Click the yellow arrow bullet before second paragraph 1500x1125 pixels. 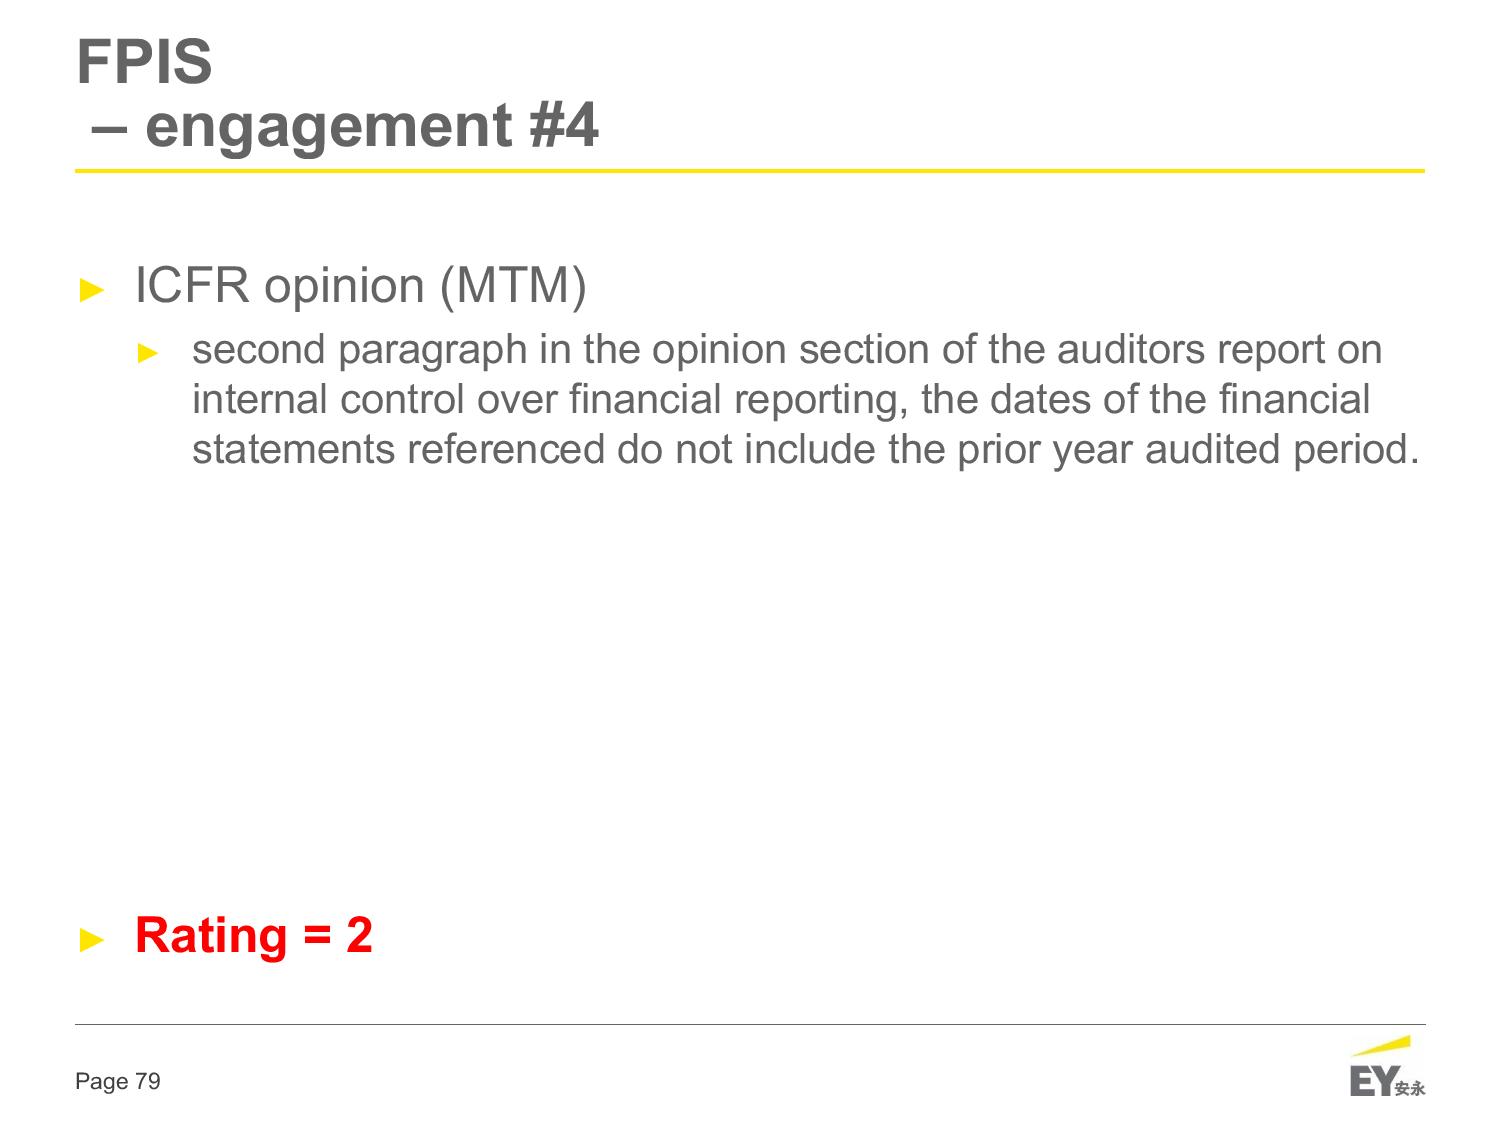point(148,352)
